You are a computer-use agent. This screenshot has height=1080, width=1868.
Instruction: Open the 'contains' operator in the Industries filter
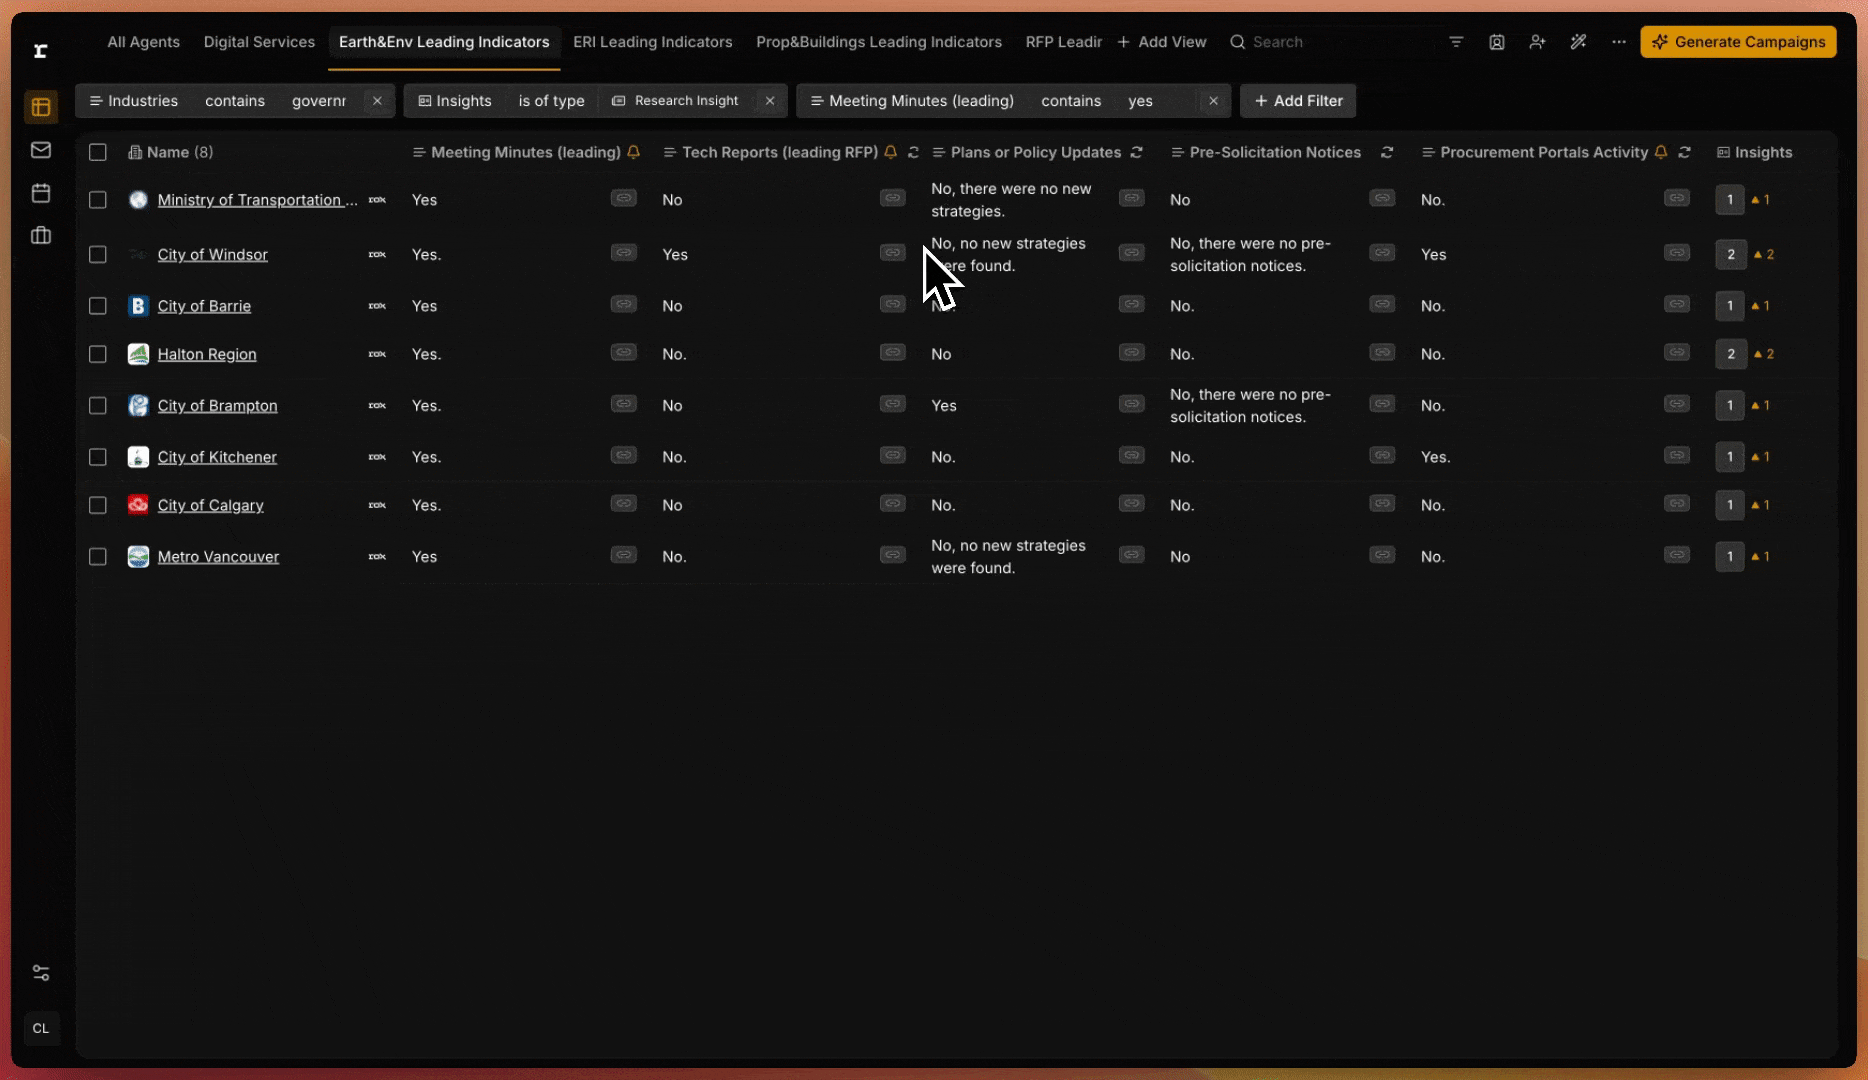click(235, 101)
